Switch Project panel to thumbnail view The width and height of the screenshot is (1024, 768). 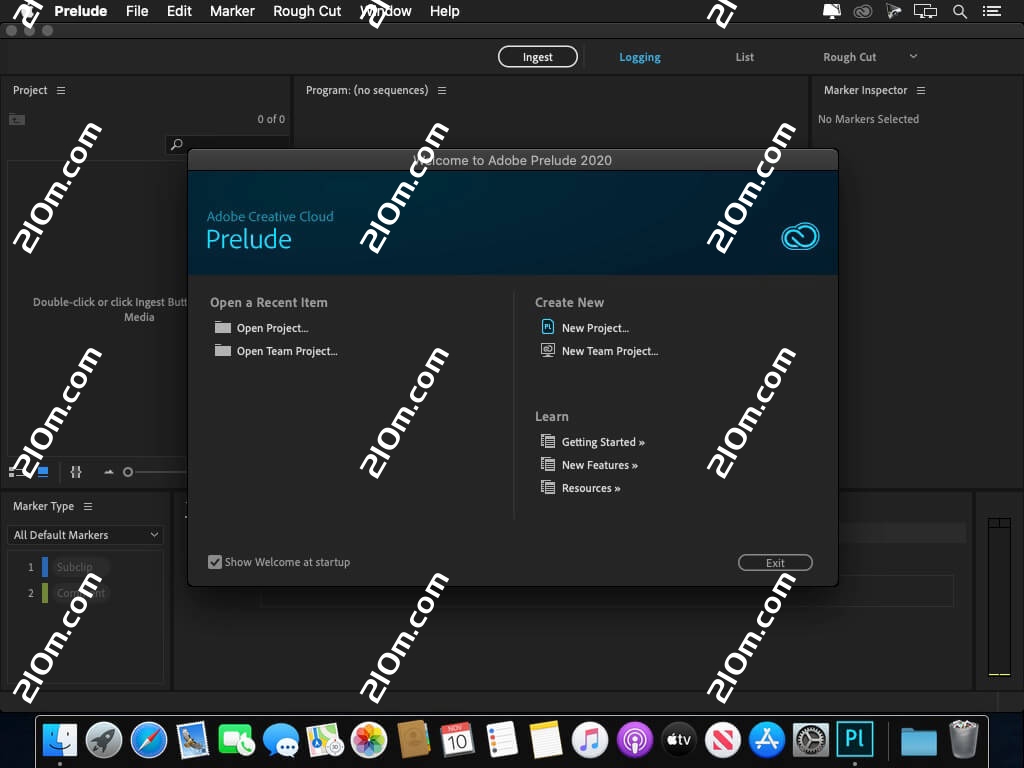[x=43, y=472]
